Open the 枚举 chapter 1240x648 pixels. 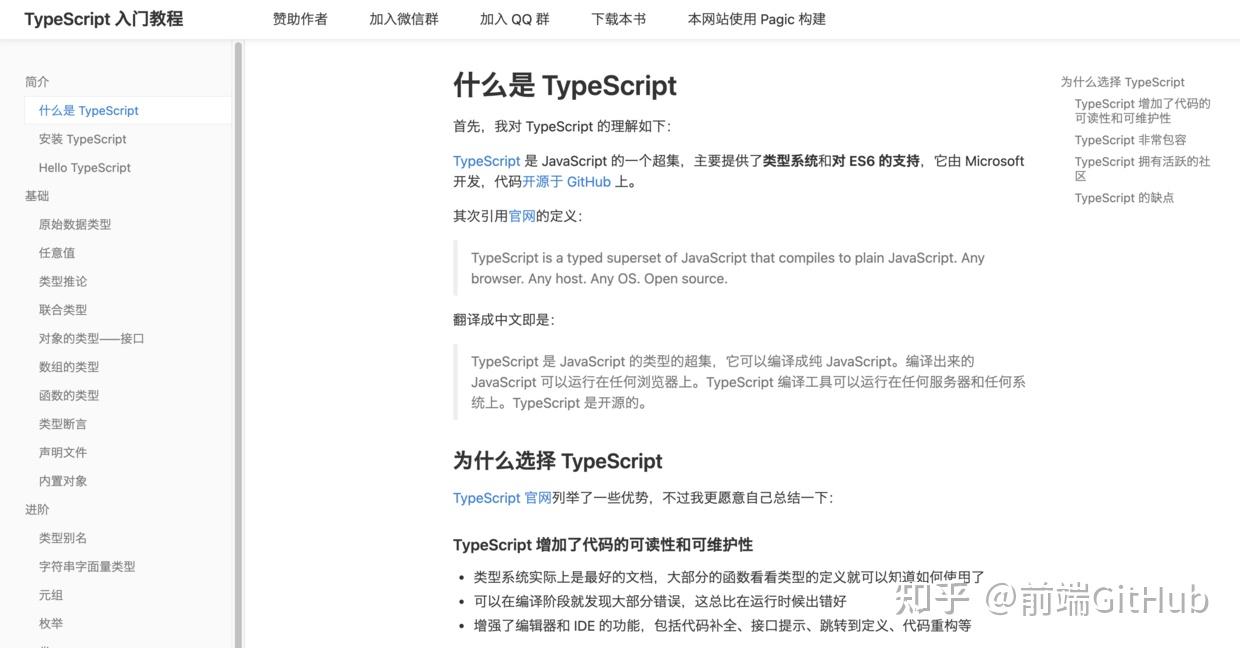click(x=50, y=623)
